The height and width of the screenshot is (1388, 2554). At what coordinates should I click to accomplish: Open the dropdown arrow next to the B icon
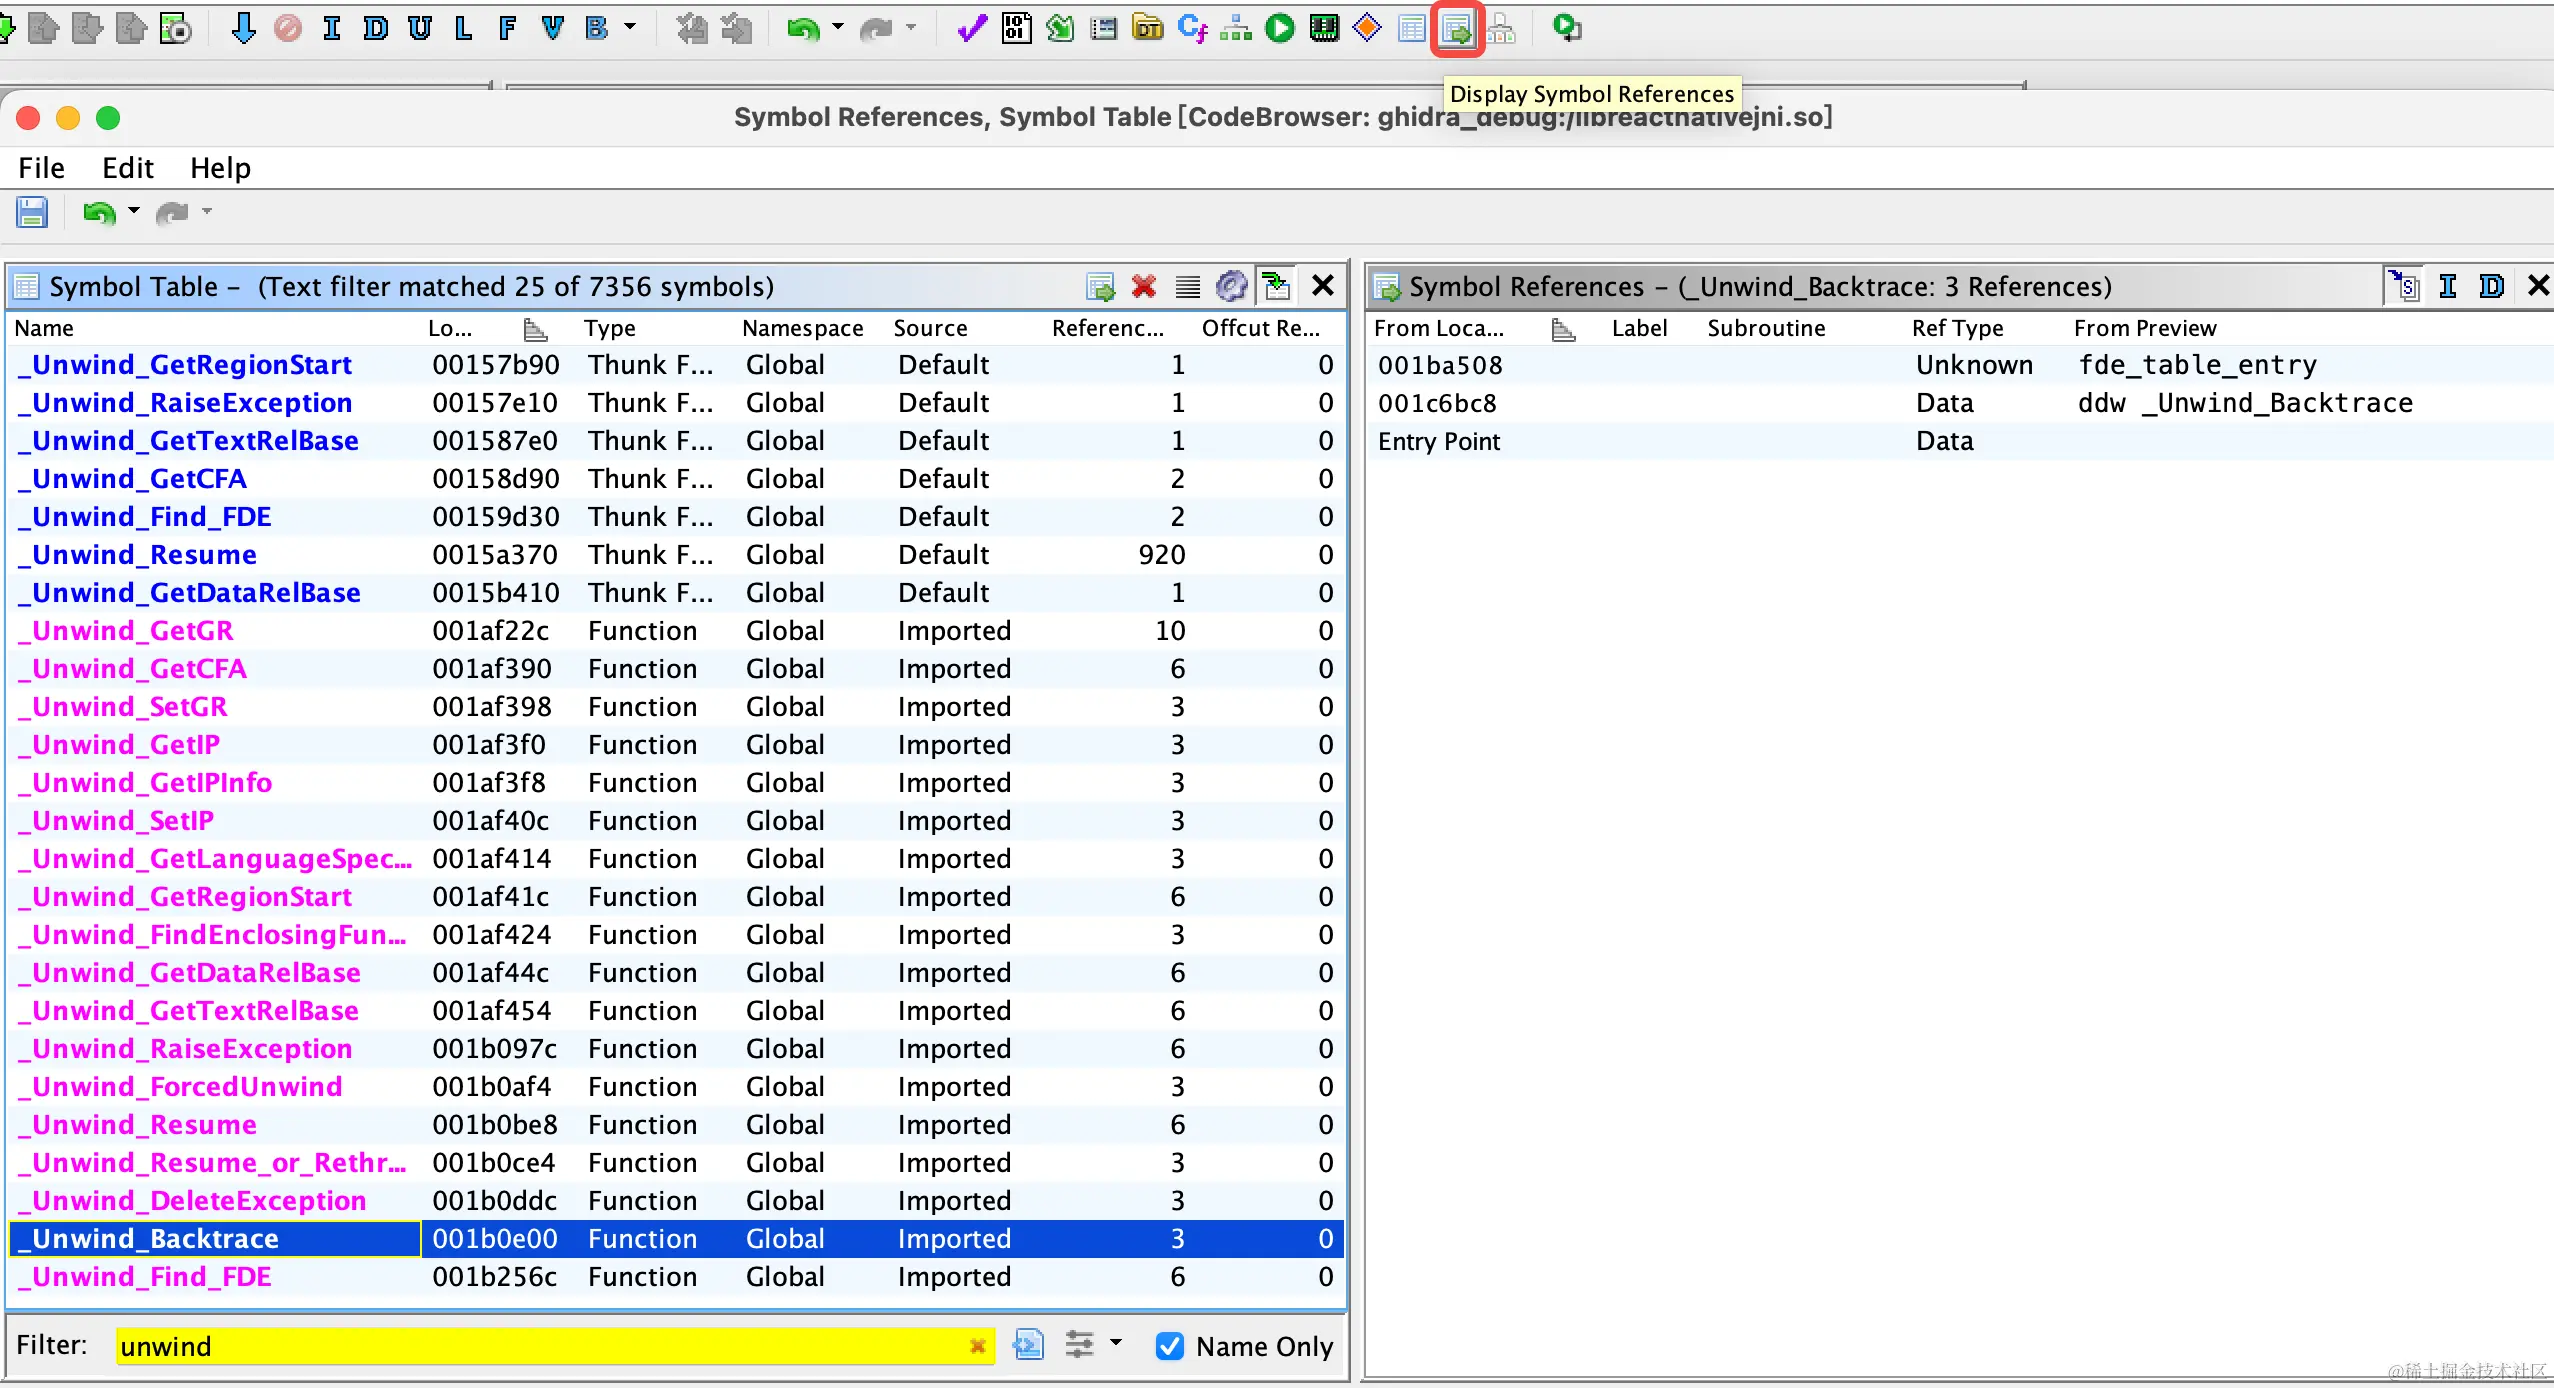[x=630, y=27]
